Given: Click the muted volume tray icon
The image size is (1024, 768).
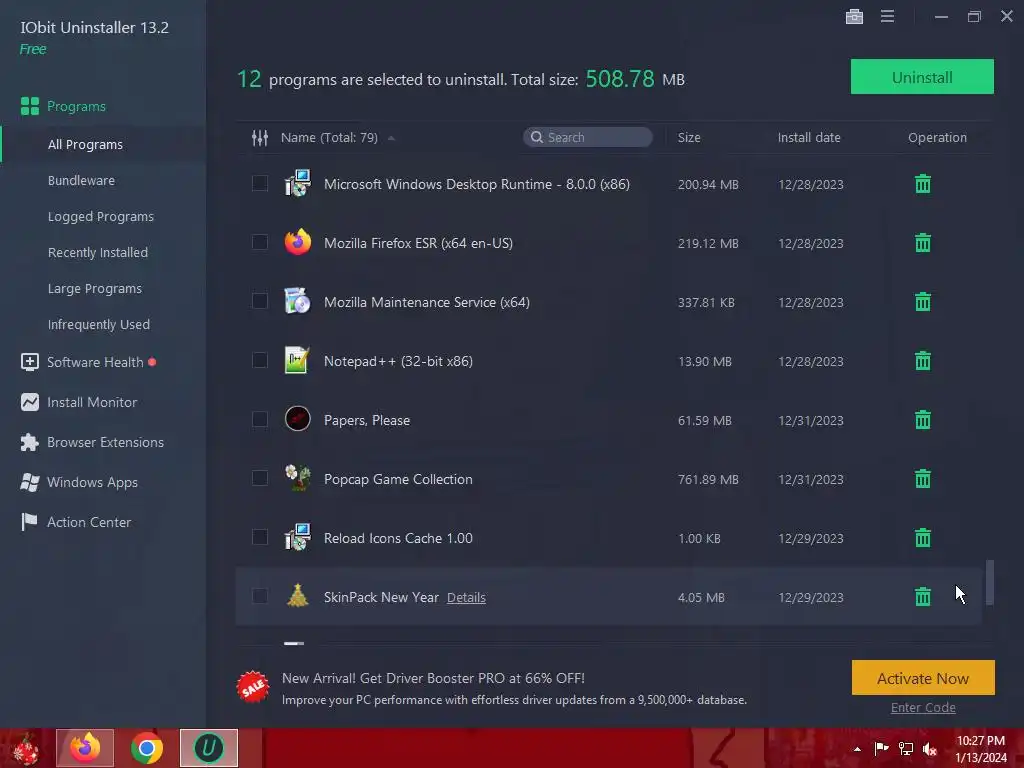Looking at the screenshot, I should tap(930, 749).
